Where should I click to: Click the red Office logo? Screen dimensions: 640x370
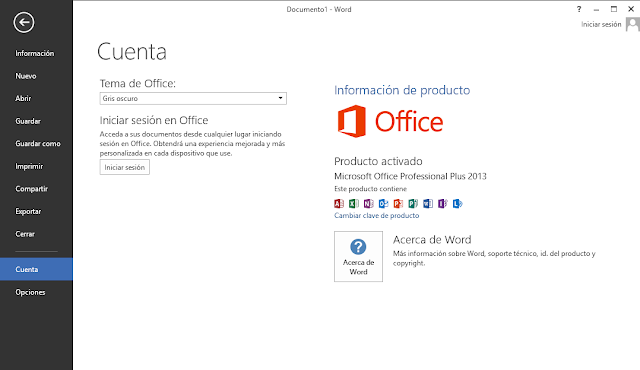390,121
